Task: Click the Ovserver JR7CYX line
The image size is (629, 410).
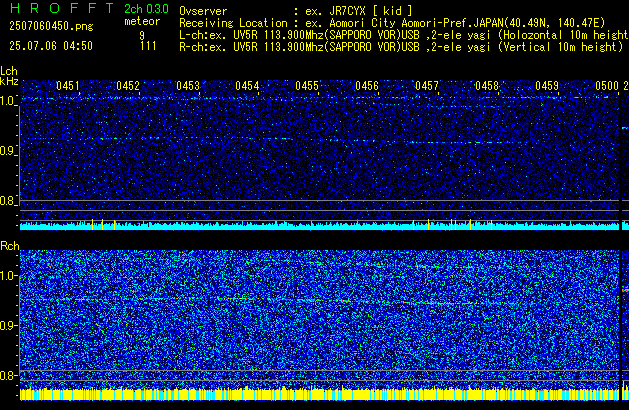Action: (296, 11)
